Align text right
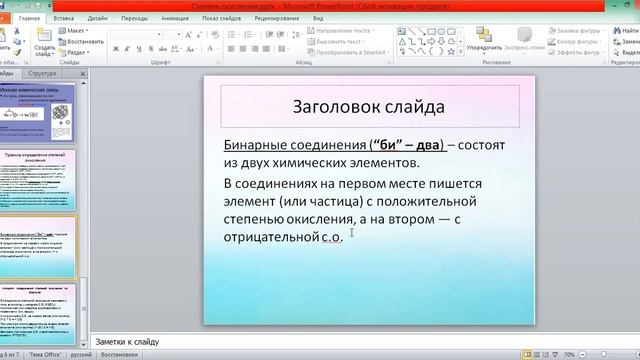640x360 pixels. click(x=255, y=49)
